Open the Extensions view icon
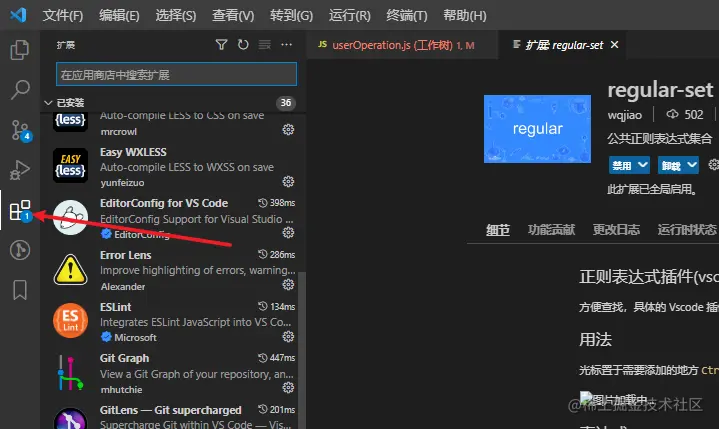719x429 pixels. 21,211
